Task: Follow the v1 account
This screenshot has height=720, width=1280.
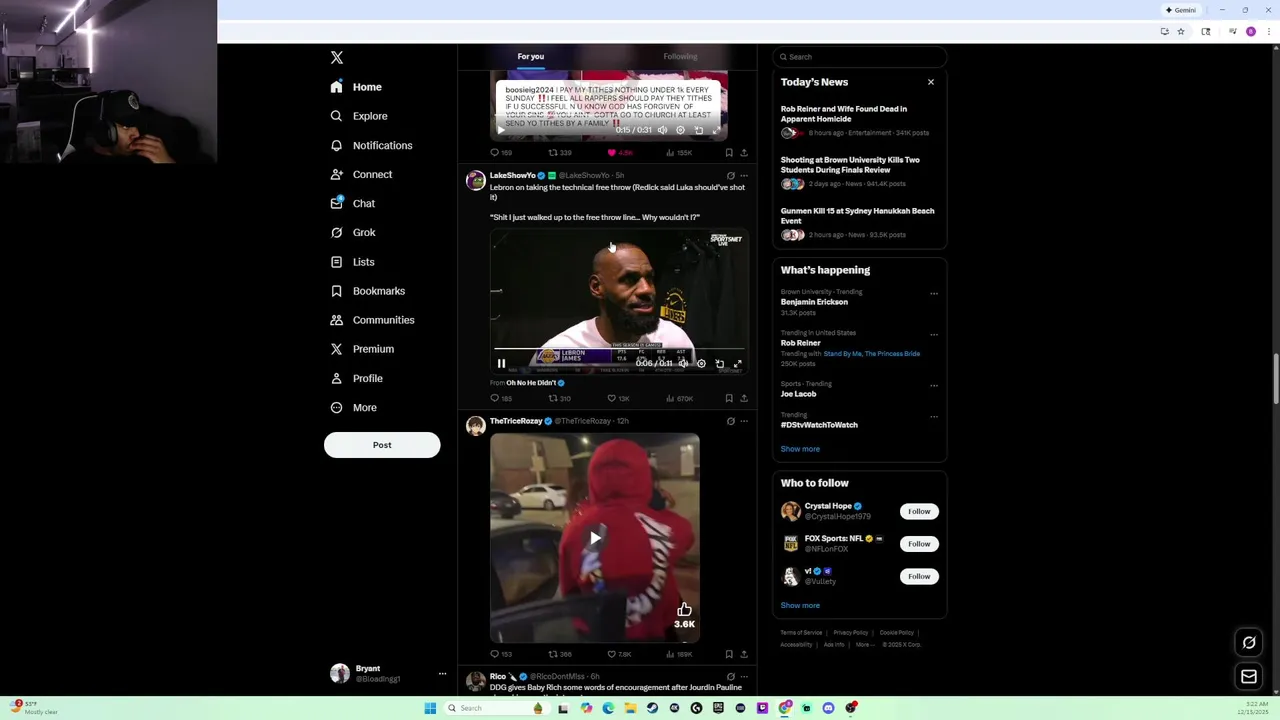Action: 919,576
